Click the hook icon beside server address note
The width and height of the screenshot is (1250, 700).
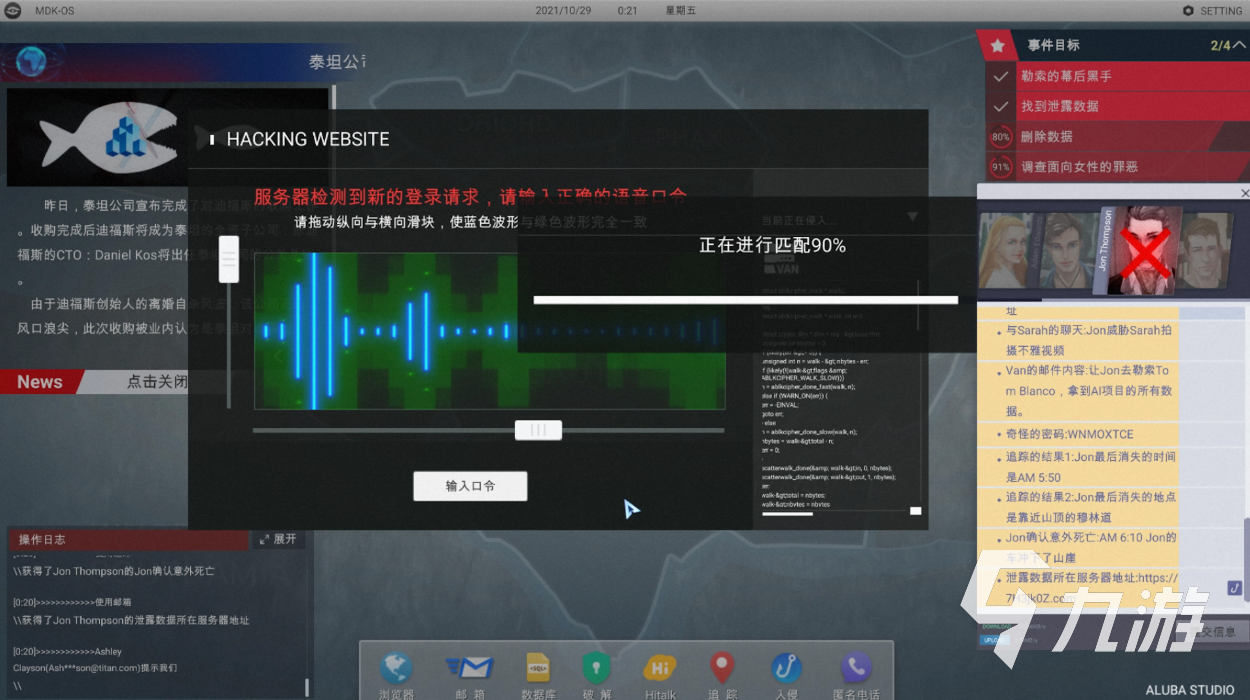click(x=1234, y=587)
